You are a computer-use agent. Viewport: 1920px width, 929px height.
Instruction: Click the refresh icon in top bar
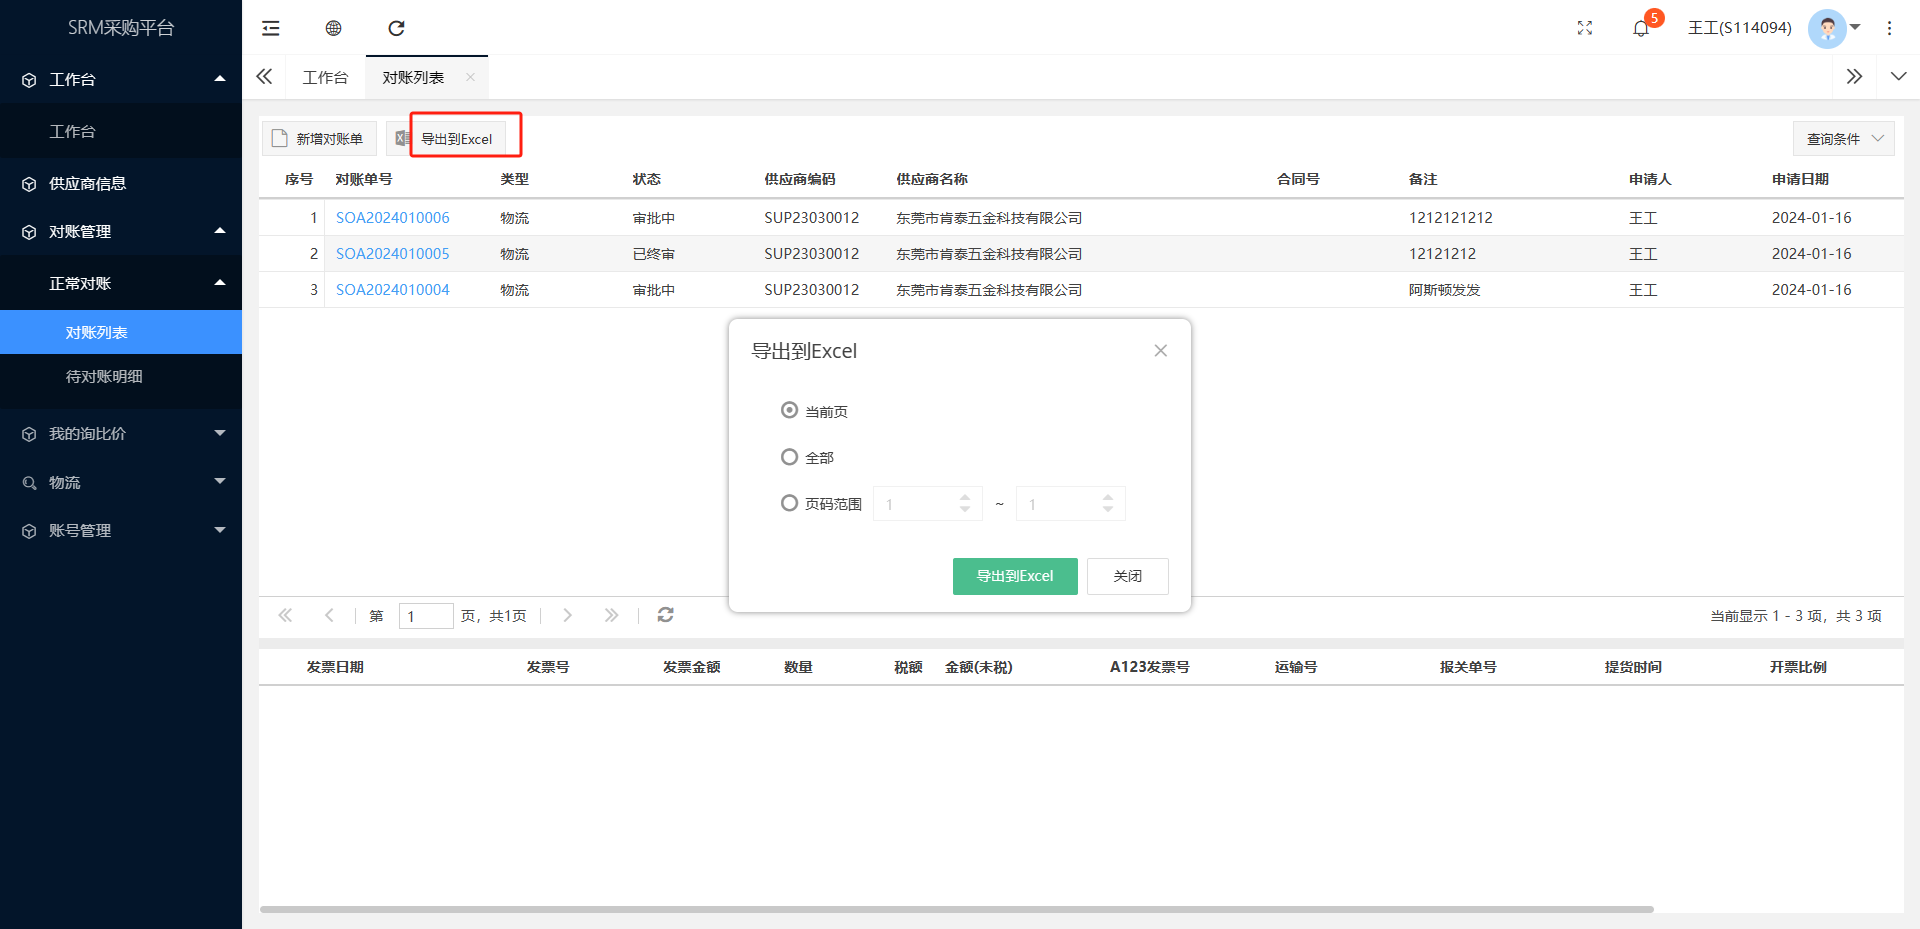pos(397,28)
